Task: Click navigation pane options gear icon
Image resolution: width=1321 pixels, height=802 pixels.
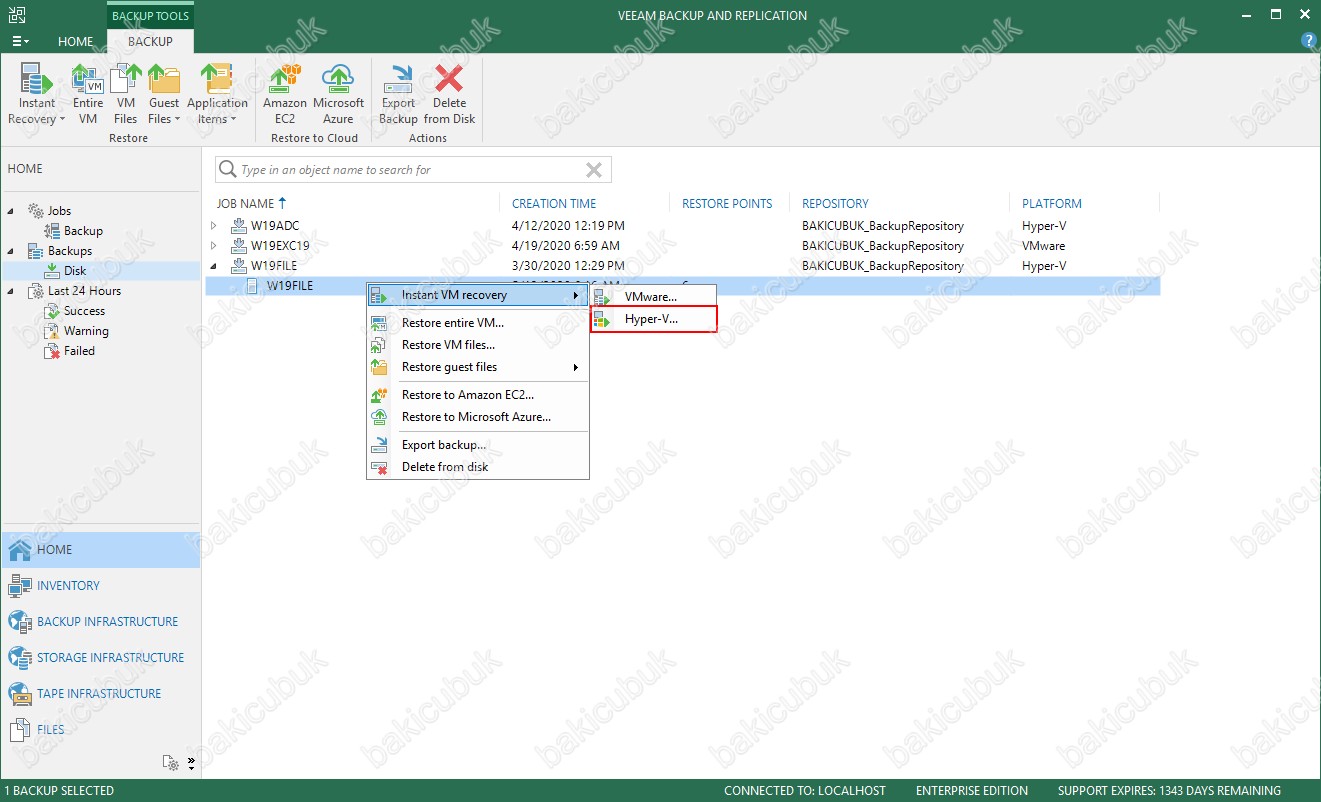Action: [x=171, y=763]
